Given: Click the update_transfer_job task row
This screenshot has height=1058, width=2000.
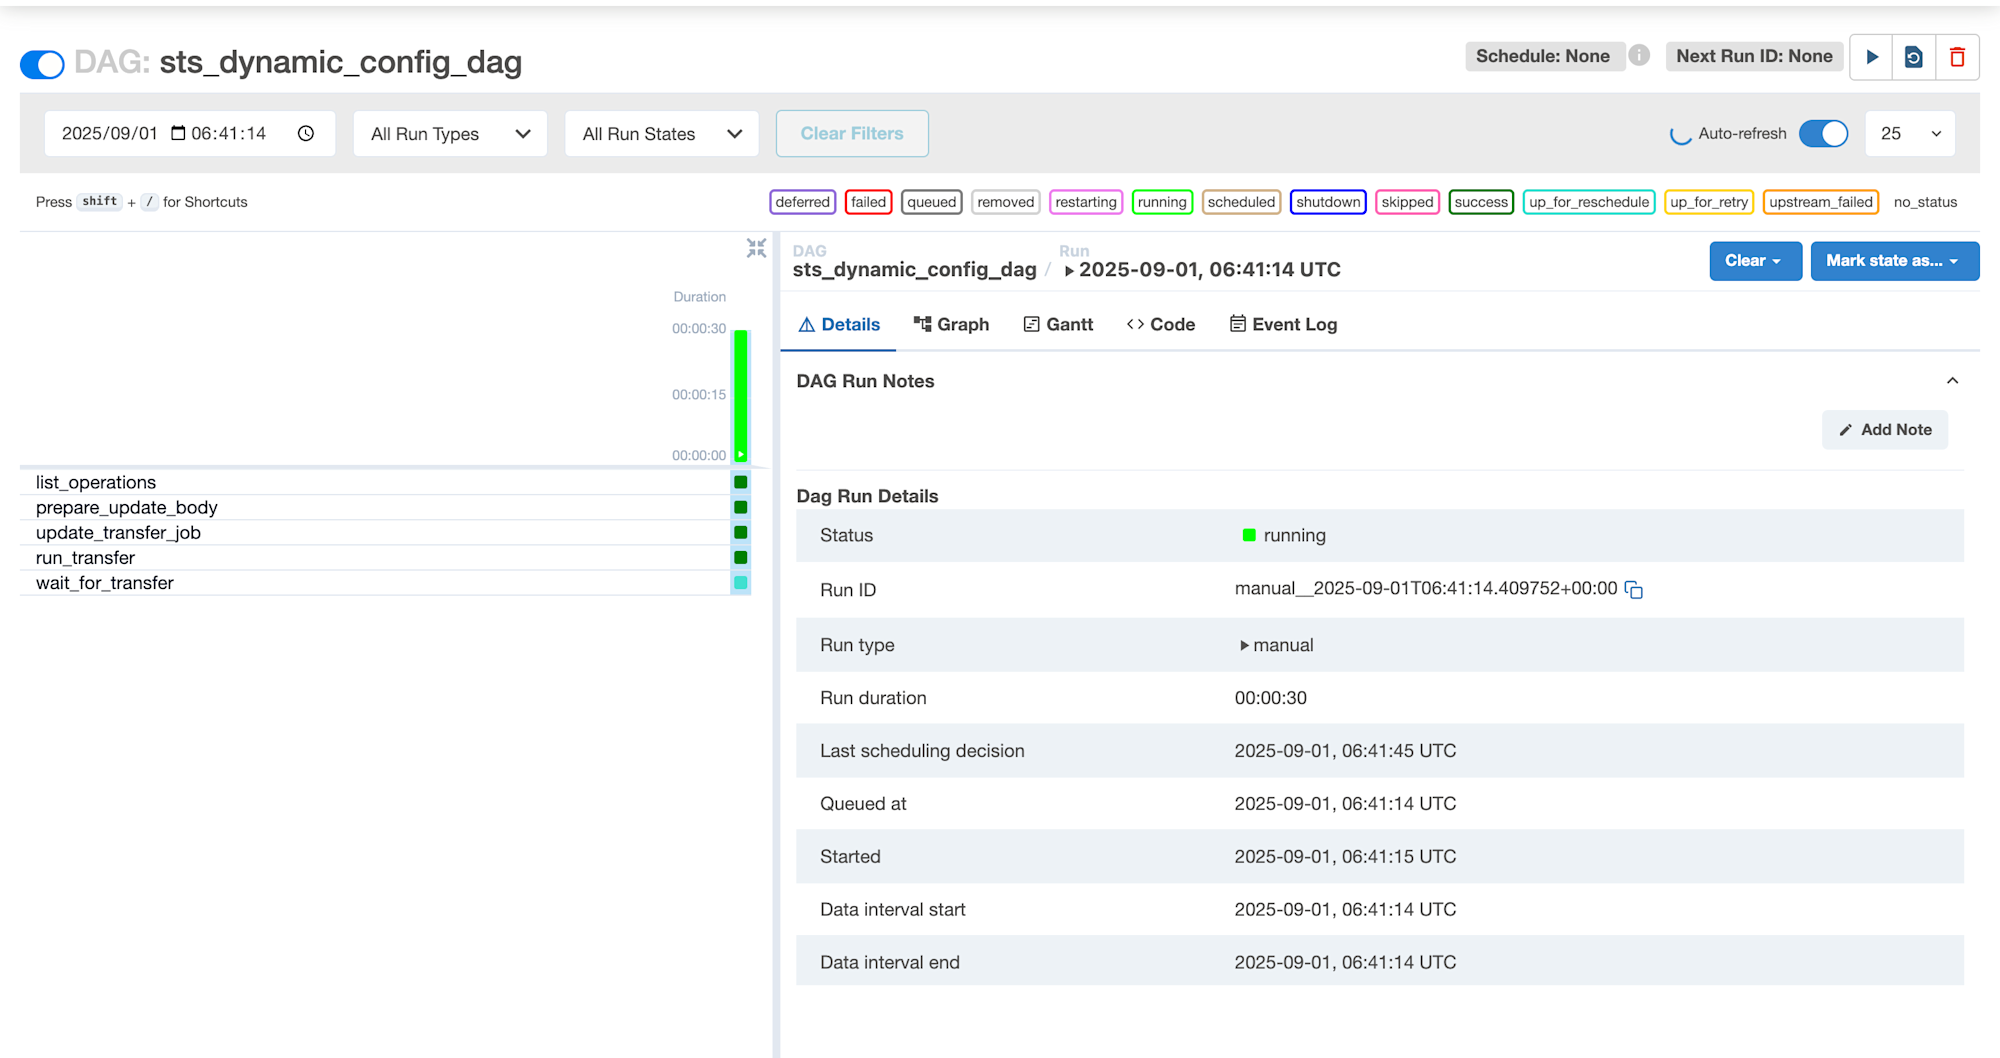Looking at the screenshot, I should pyautogui.click(x=385, y=532).
